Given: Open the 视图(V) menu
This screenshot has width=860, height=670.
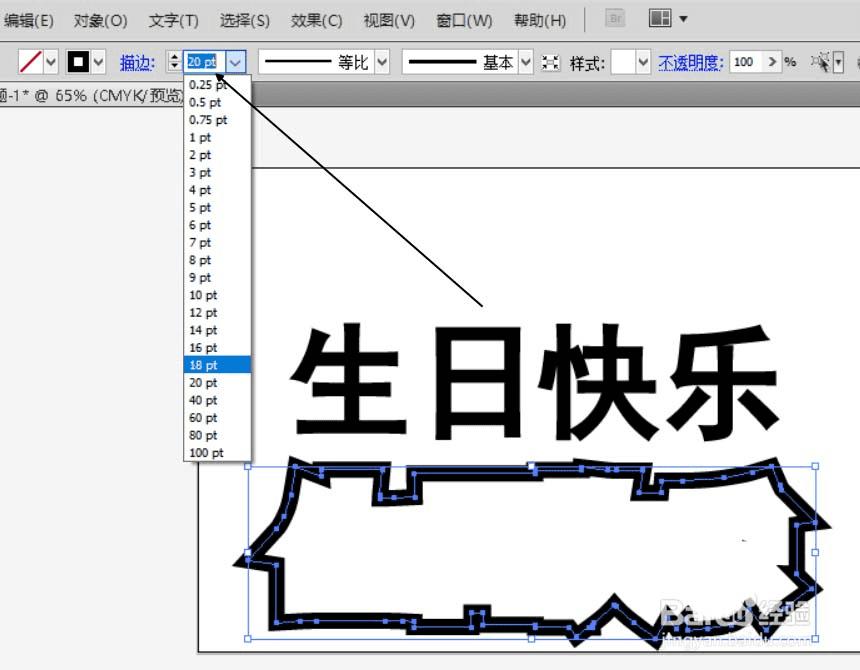Looking at the screenshot, I should pos(389,21).
